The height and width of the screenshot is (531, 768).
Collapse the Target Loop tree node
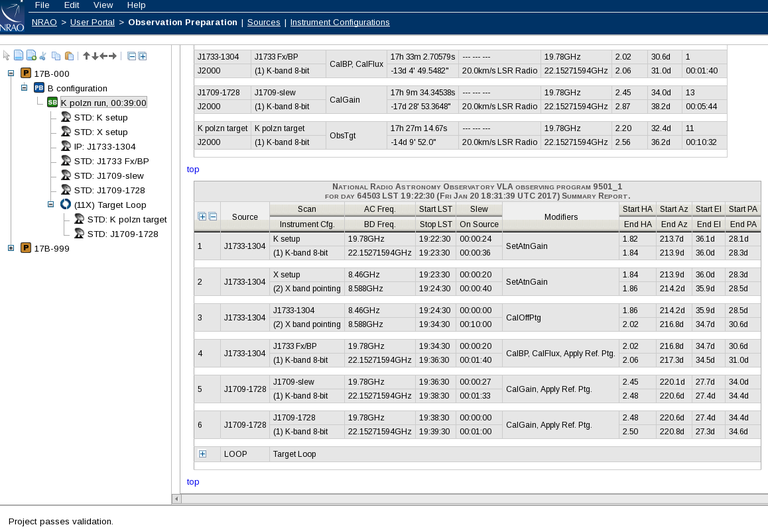[52, 204]
